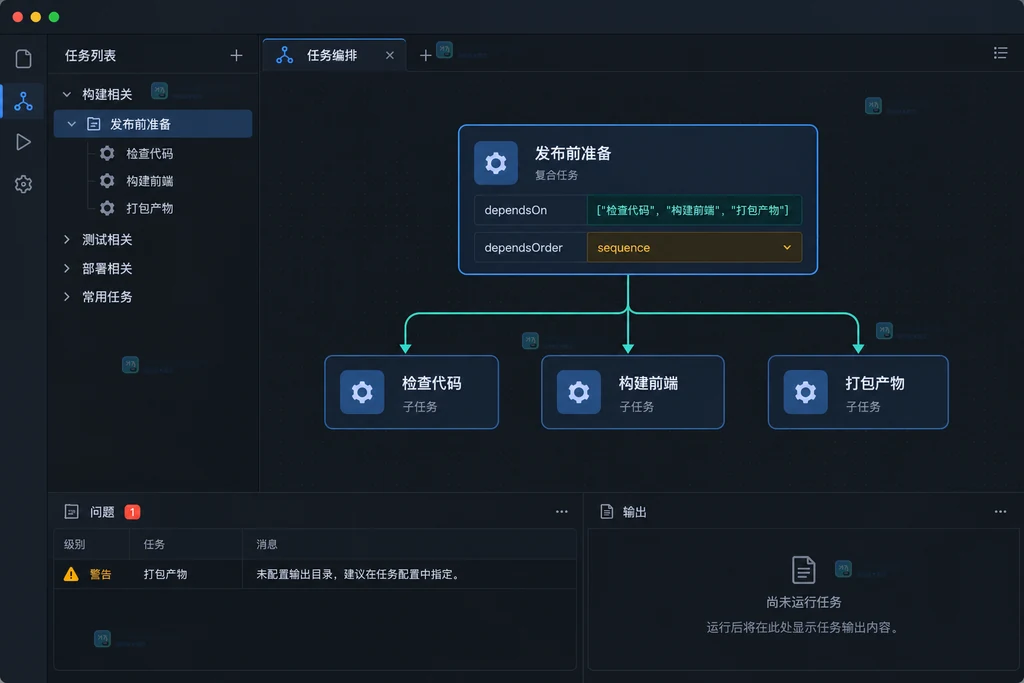The image size is (1024, 683).
Task: Click the dependsOrder property label
Action: pos(523,247)
